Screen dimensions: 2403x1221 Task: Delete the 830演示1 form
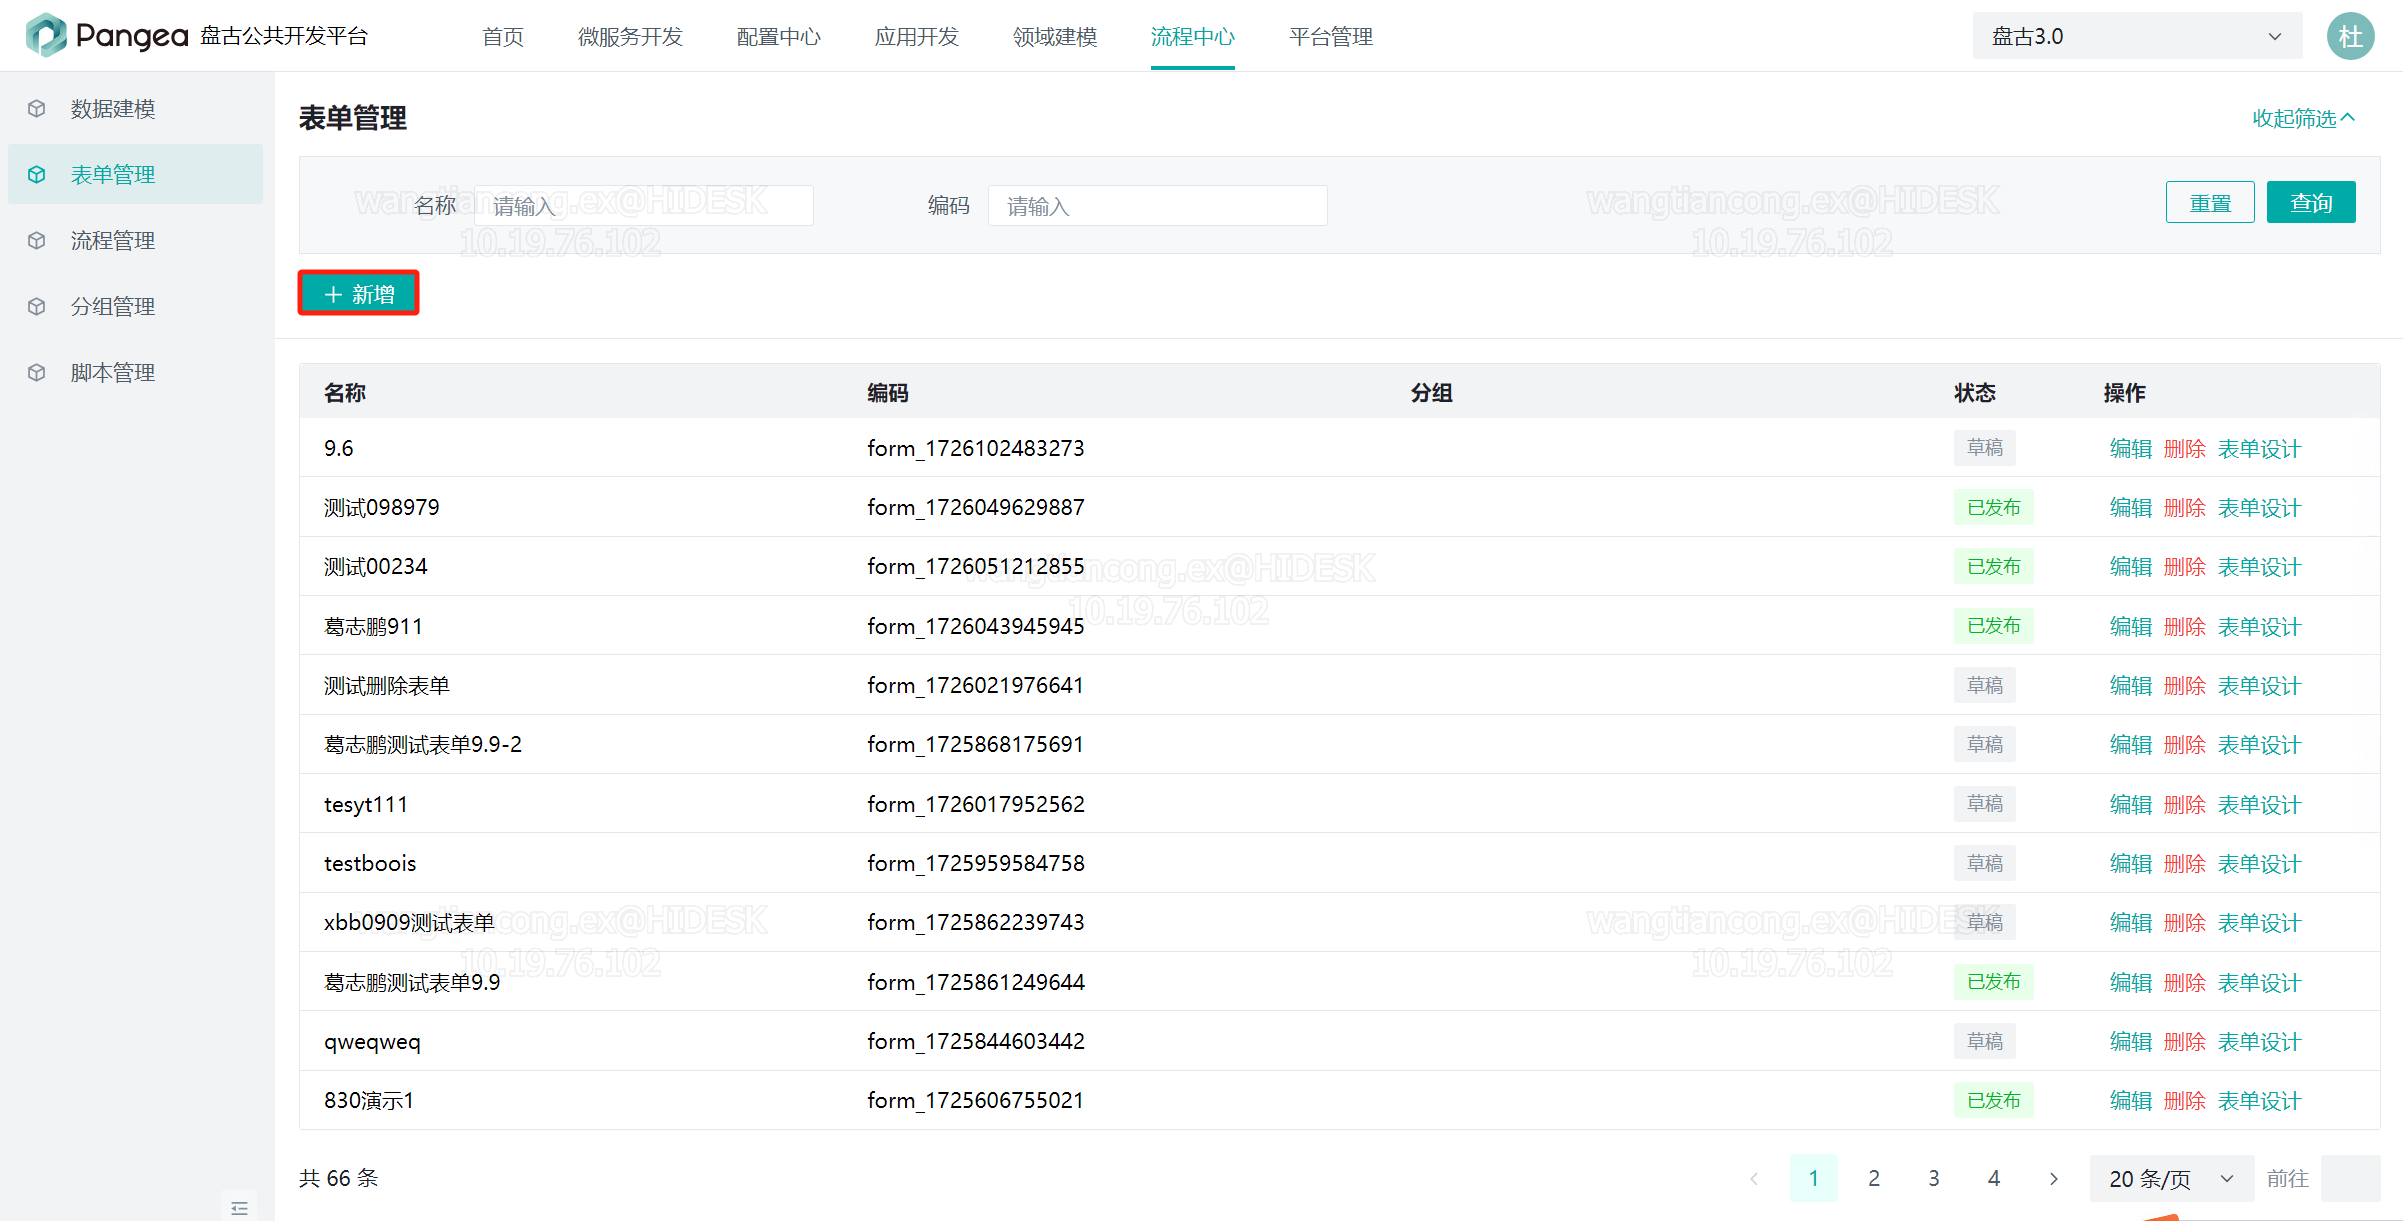(x=2184, y=1101)
